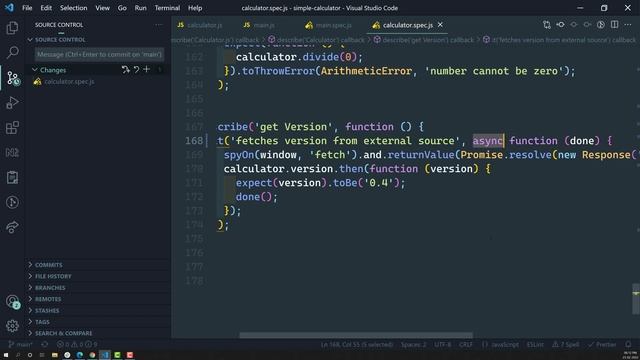Switch to the main.js tab

260,25
